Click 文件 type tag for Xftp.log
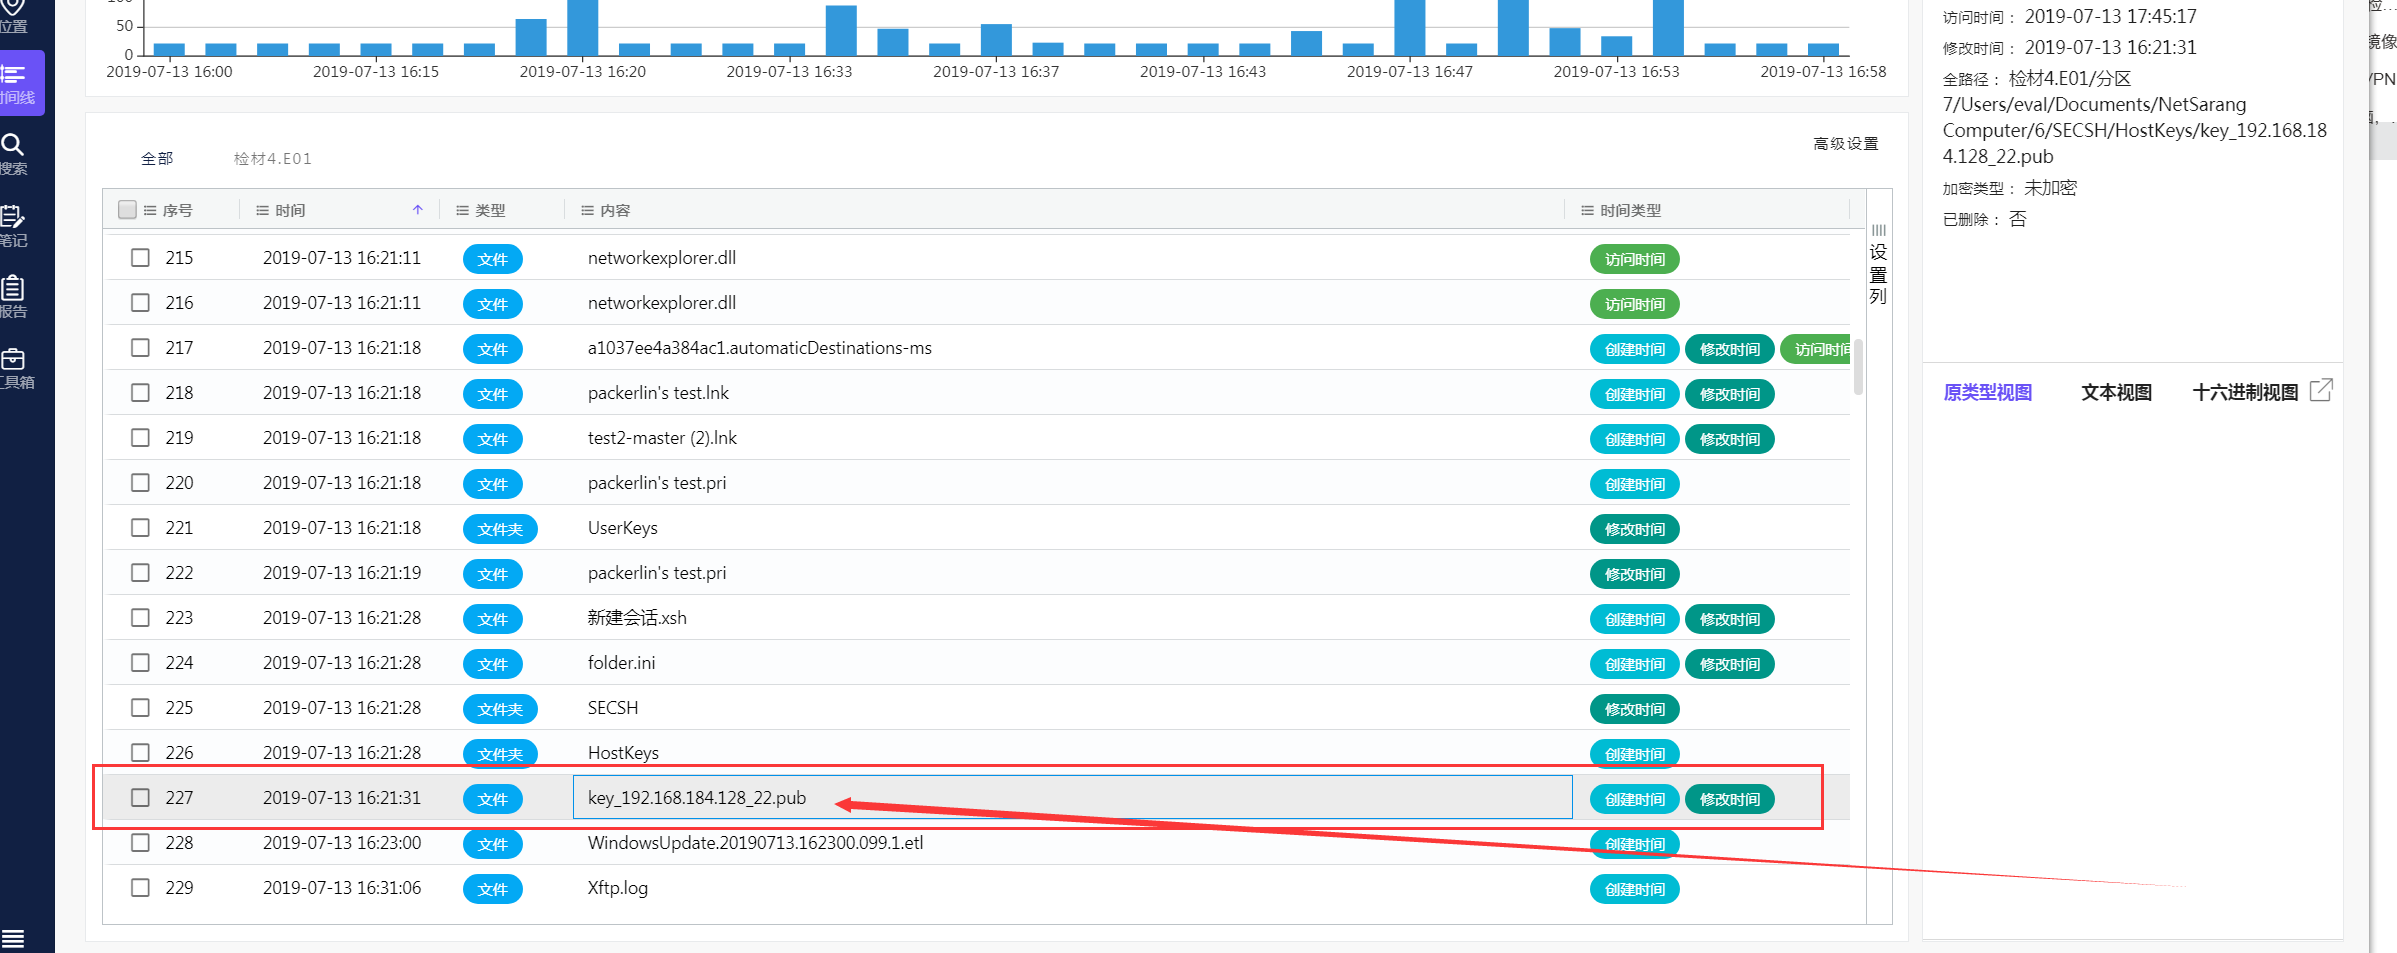This screenshot has width=2397, height=953. pyautogui.click(x=493, y=889)
